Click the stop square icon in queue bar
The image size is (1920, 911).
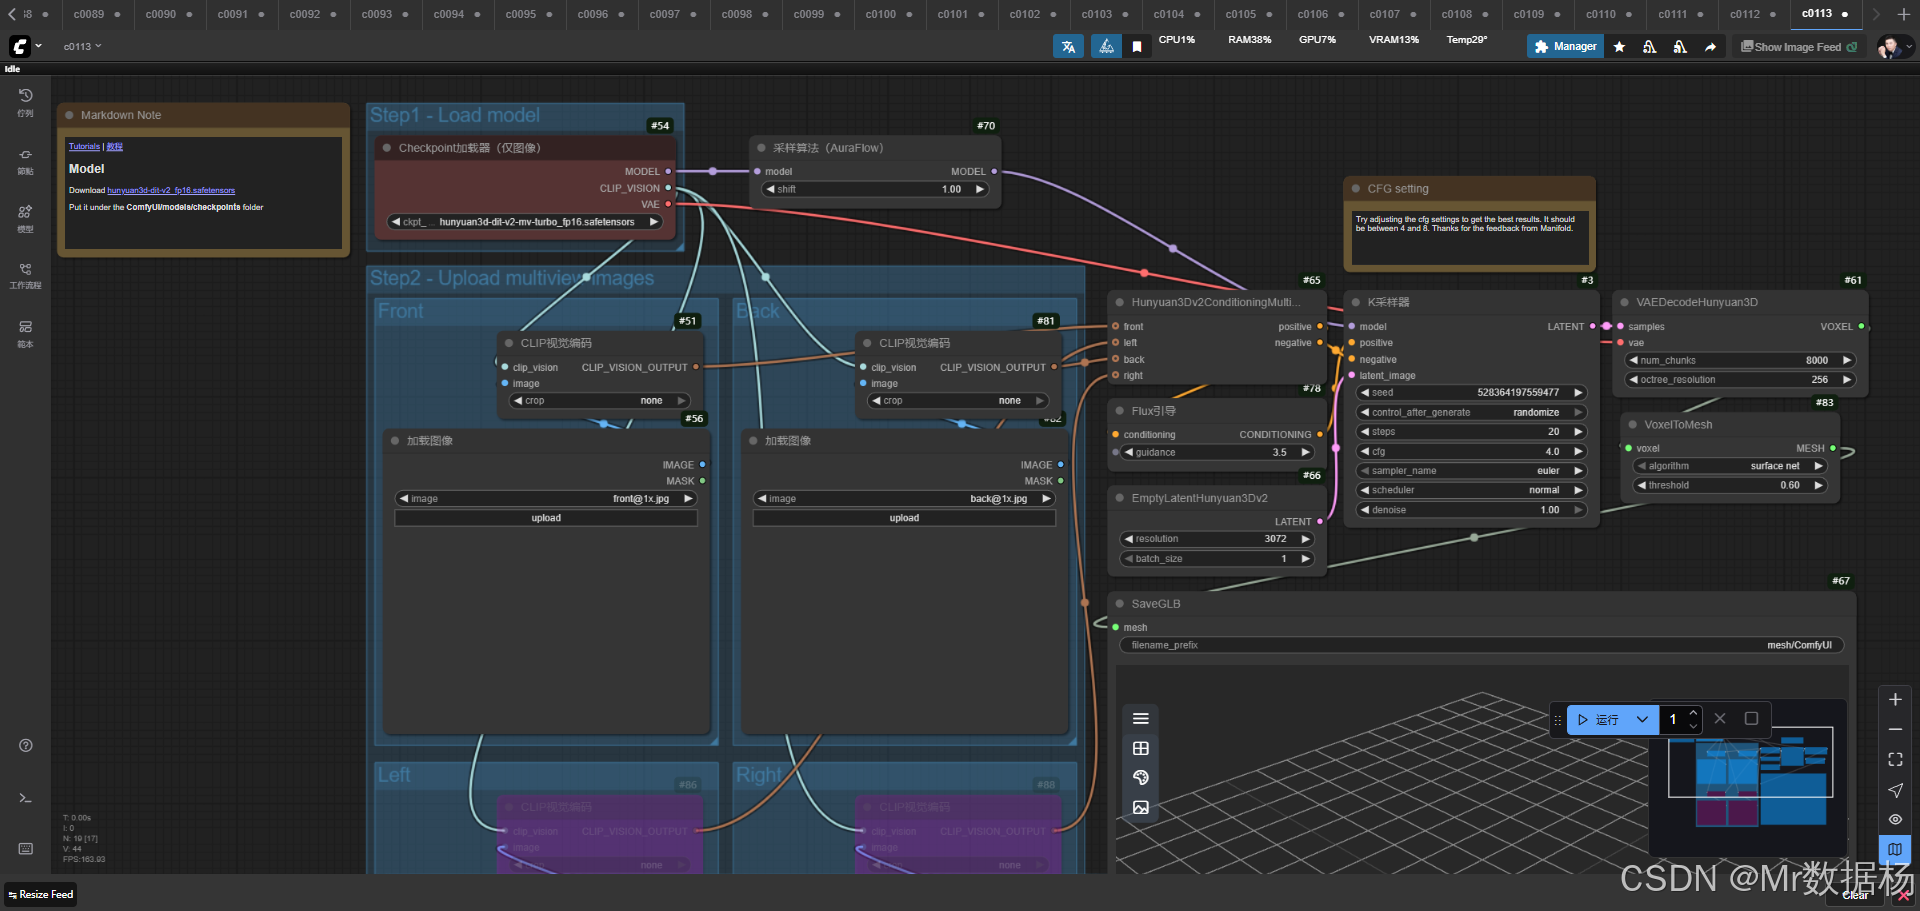[1751, 718]
